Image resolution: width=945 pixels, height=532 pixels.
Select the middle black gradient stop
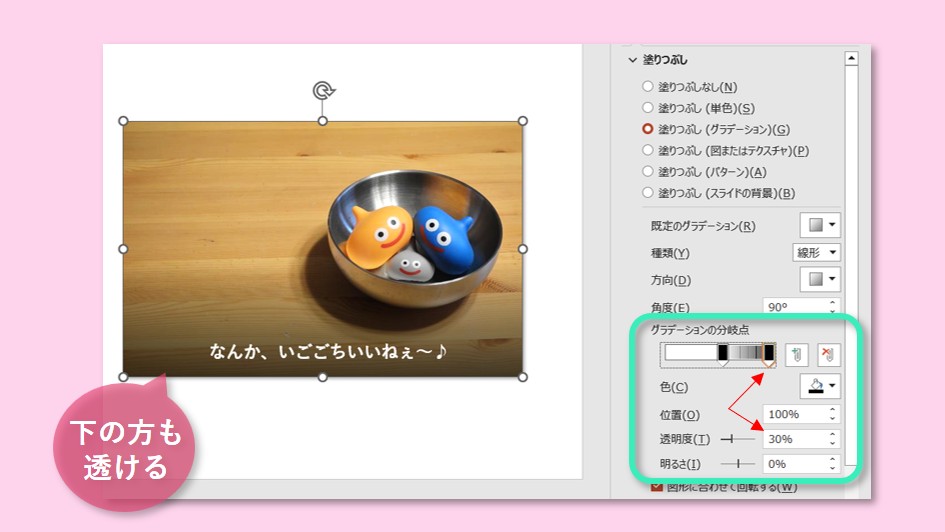click(x=723, y=354)
